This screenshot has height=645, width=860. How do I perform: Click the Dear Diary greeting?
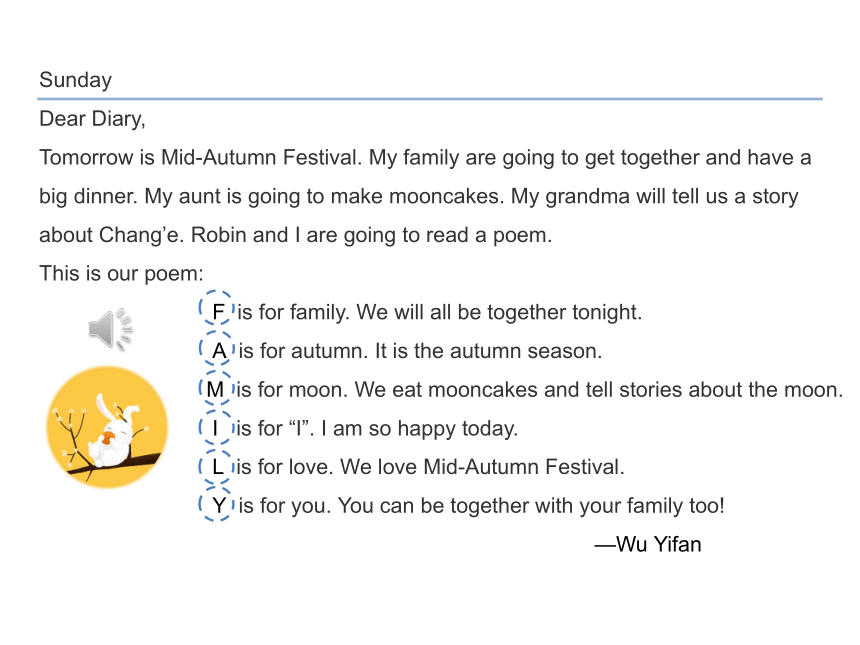point(92,119)
